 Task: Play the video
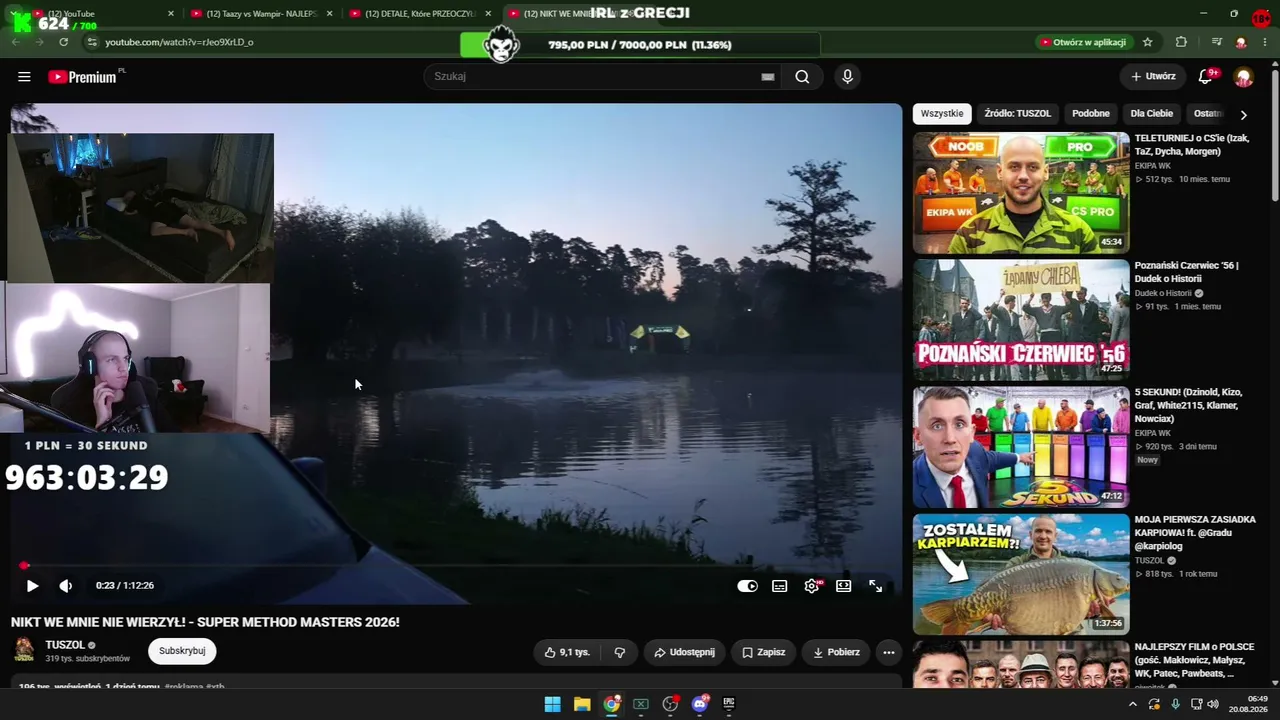[32, 586]
